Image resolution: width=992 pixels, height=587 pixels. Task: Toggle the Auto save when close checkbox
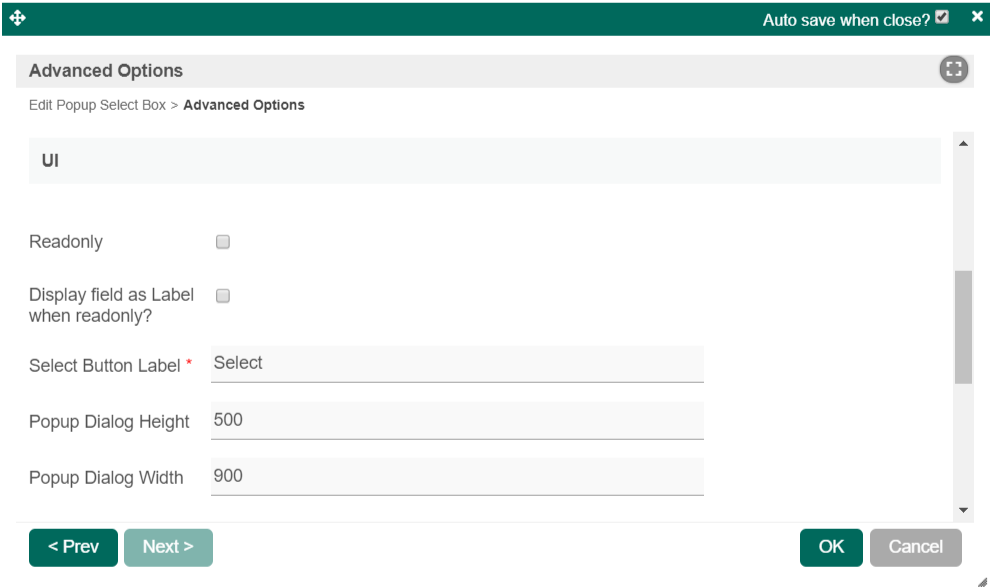tap(941, 18)
